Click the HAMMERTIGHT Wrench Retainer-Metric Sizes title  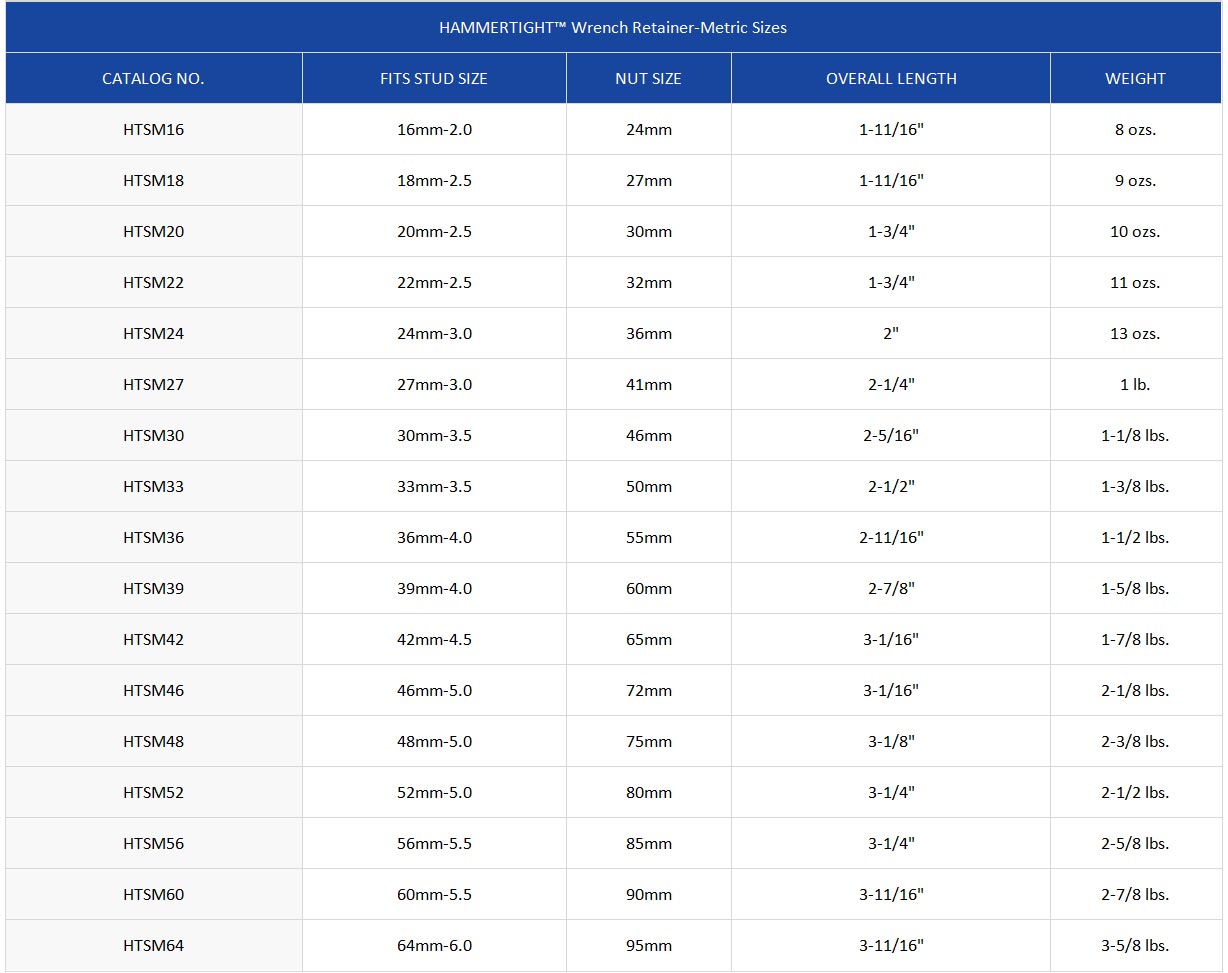point(613,28)
